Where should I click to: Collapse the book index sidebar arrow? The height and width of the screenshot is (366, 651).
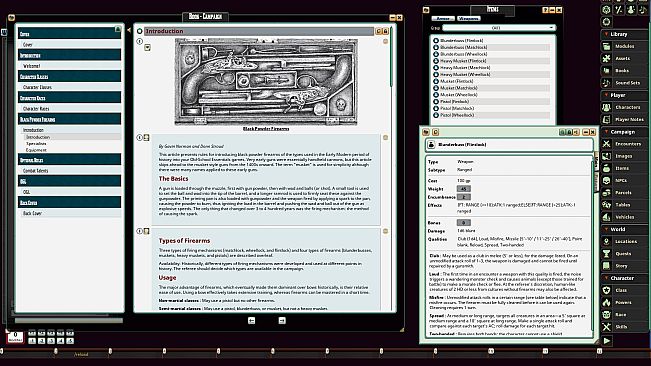tap(129, 30)
